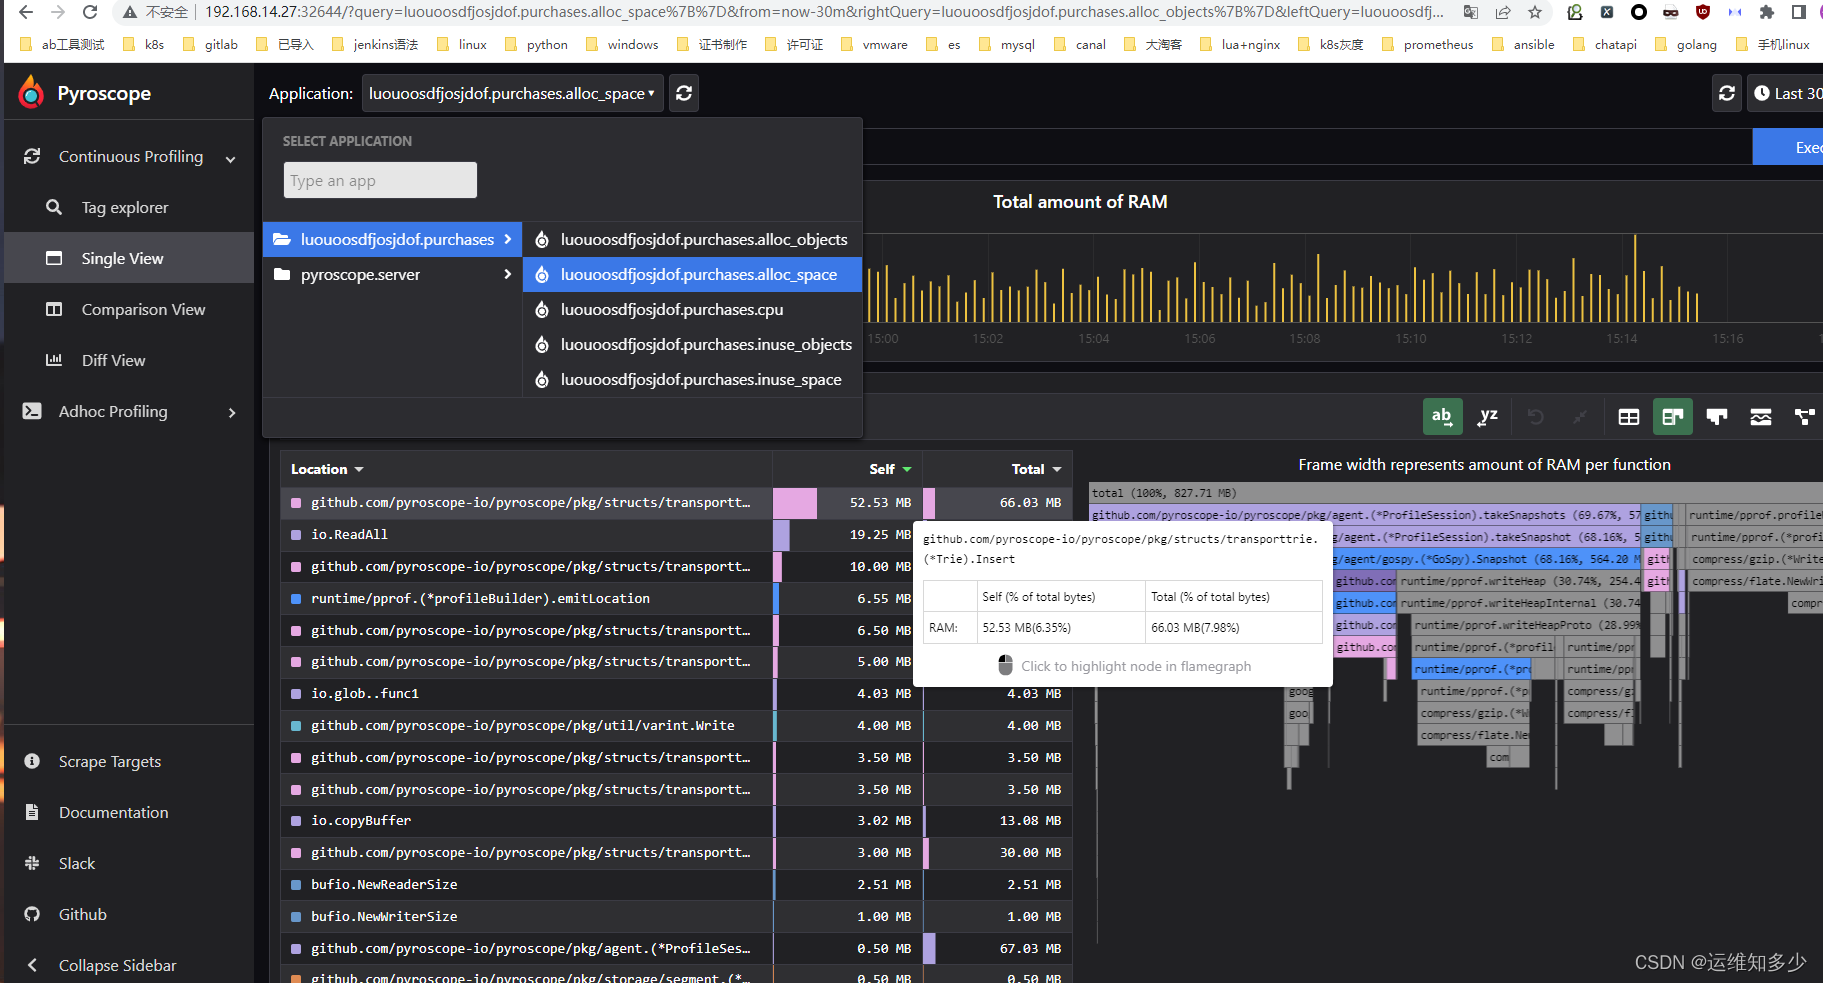Click the Comparison View split icon

[x=54, y=309]
